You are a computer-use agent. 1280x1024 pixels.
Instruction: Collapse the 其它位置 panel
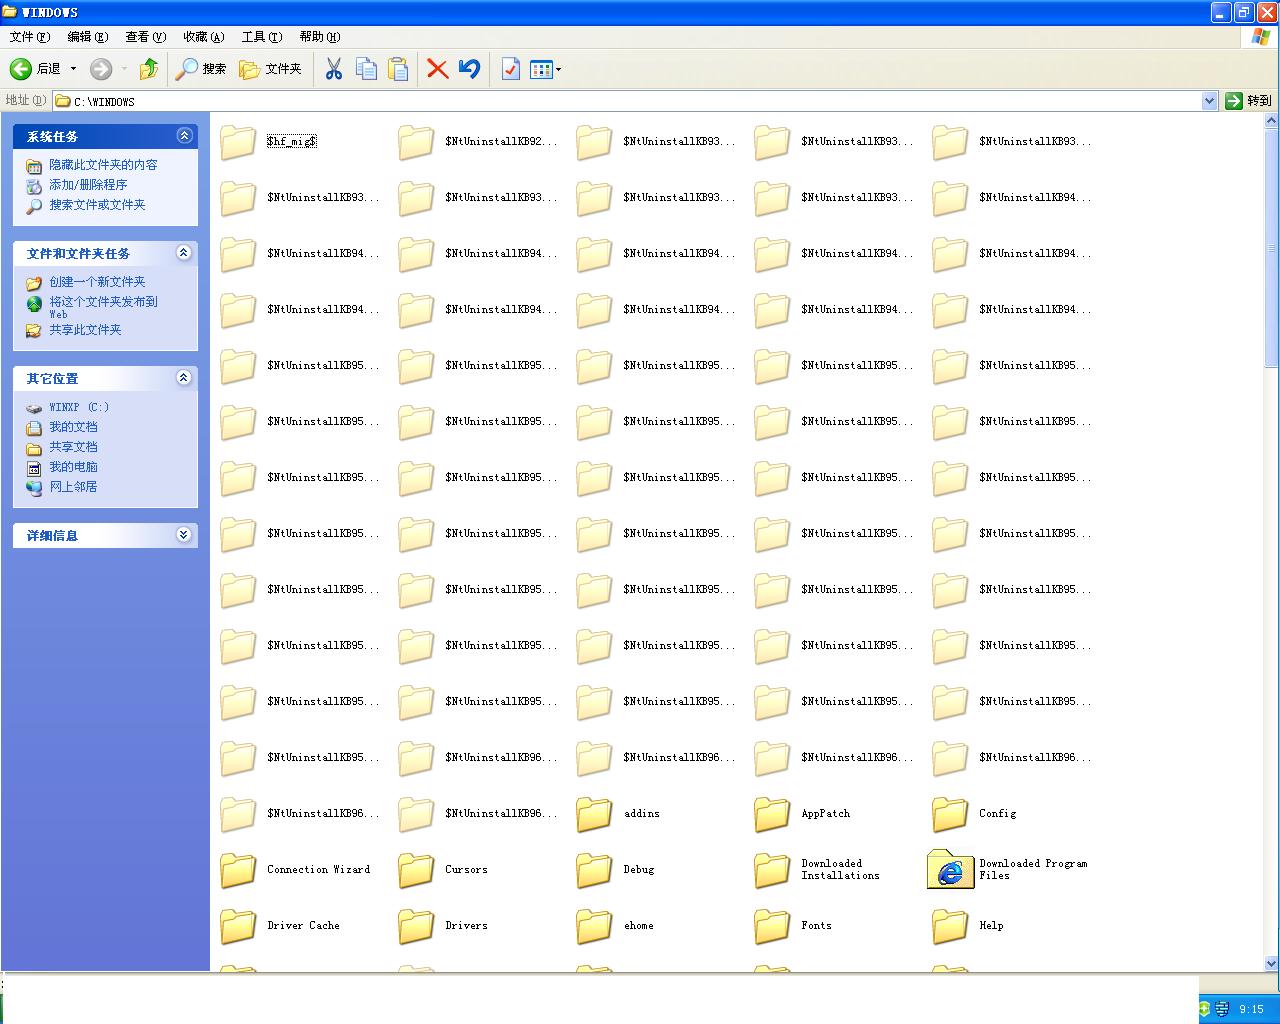pos(184,378)
